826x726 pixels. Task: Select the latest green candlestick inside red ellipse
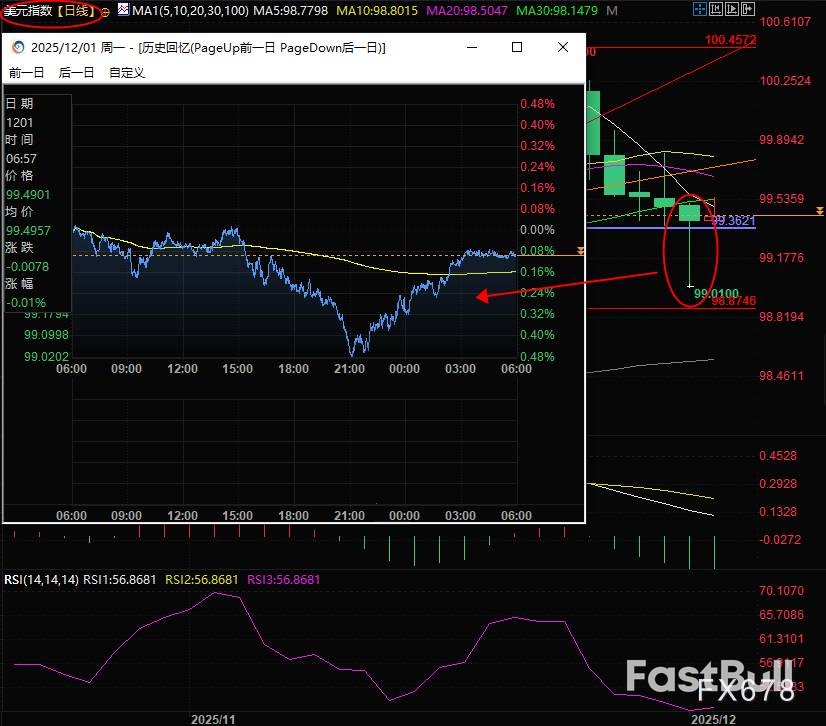click(690, 212)
